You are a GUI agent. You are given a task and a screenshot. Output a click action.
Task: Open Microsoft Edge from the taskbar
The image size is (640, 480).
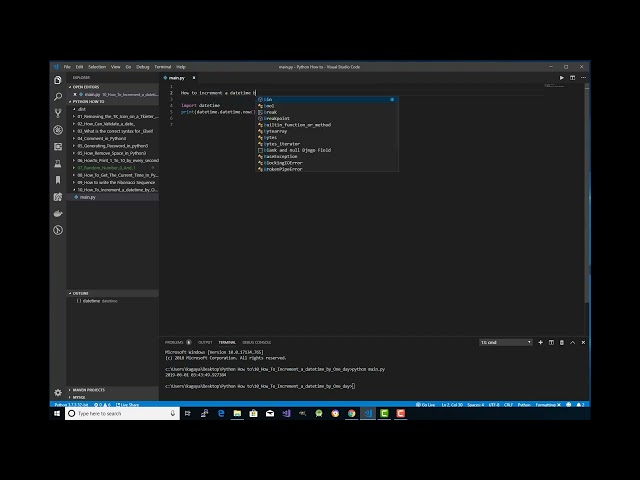coord(221,413)
